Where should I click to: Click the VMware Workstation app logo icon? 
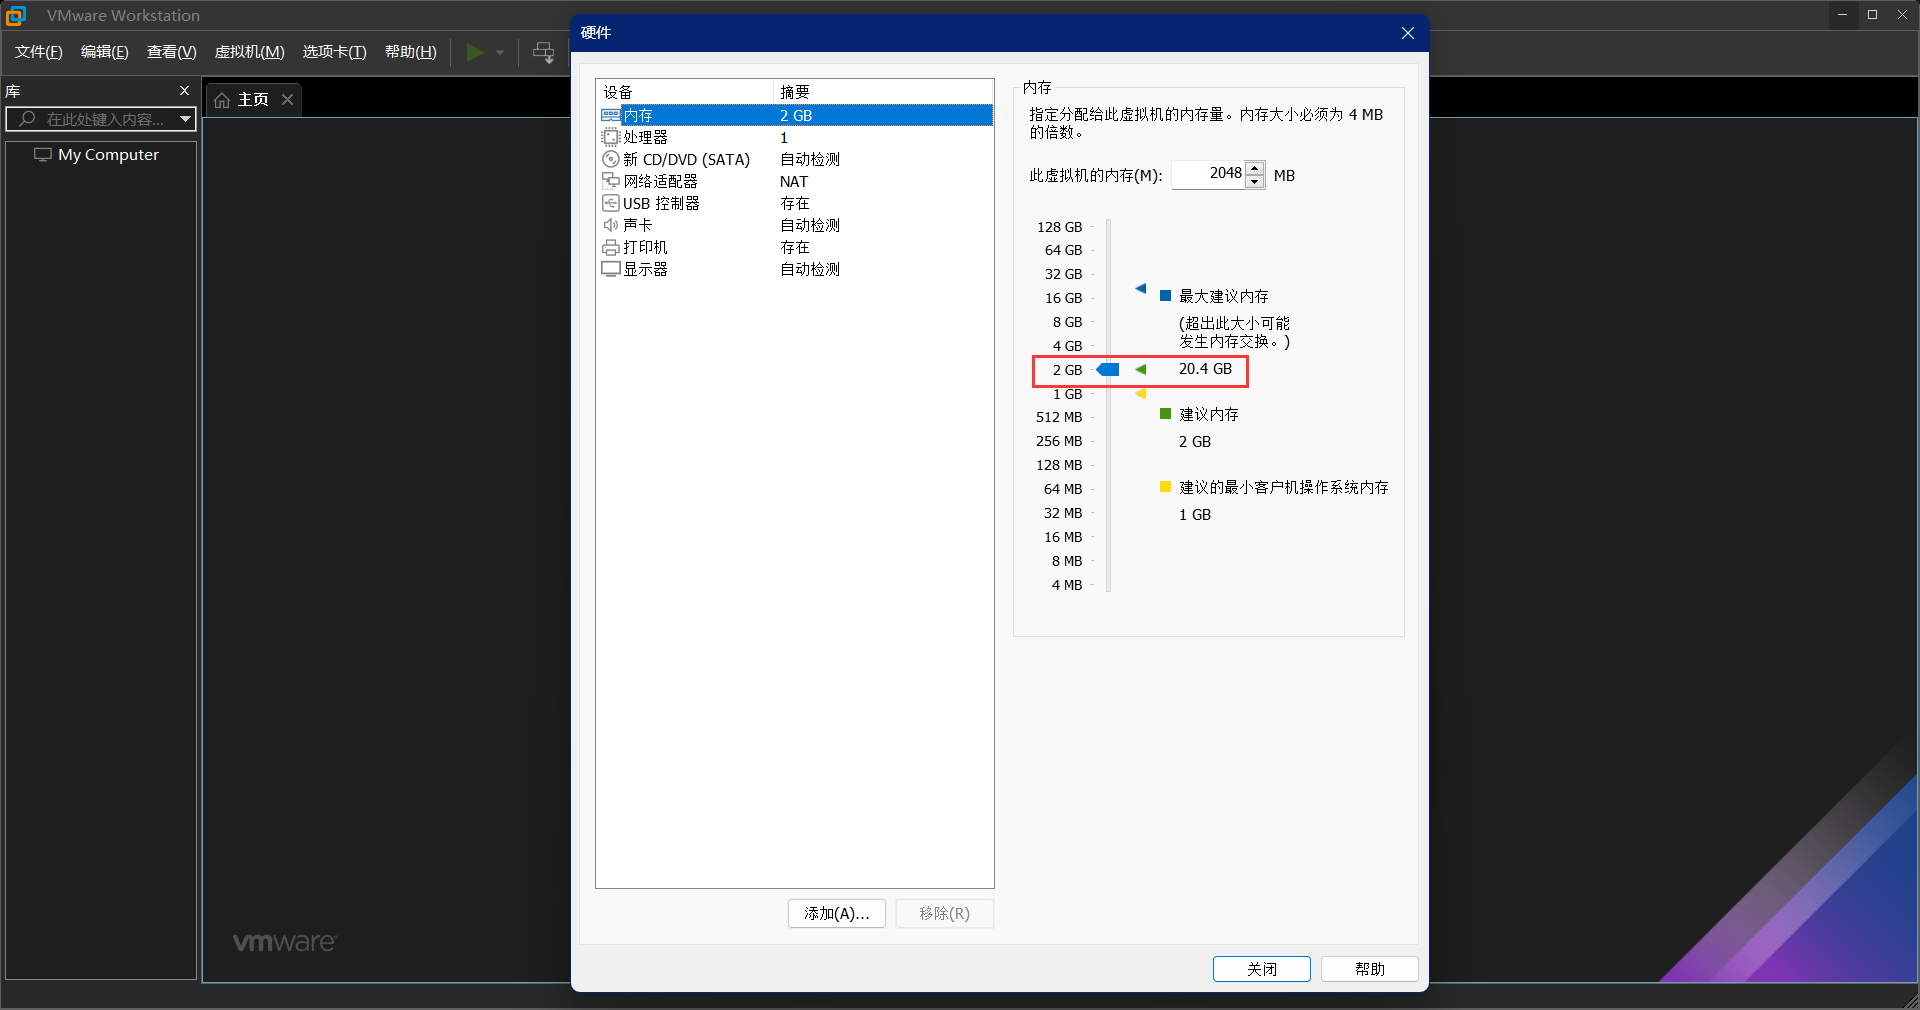pos(16,15)
